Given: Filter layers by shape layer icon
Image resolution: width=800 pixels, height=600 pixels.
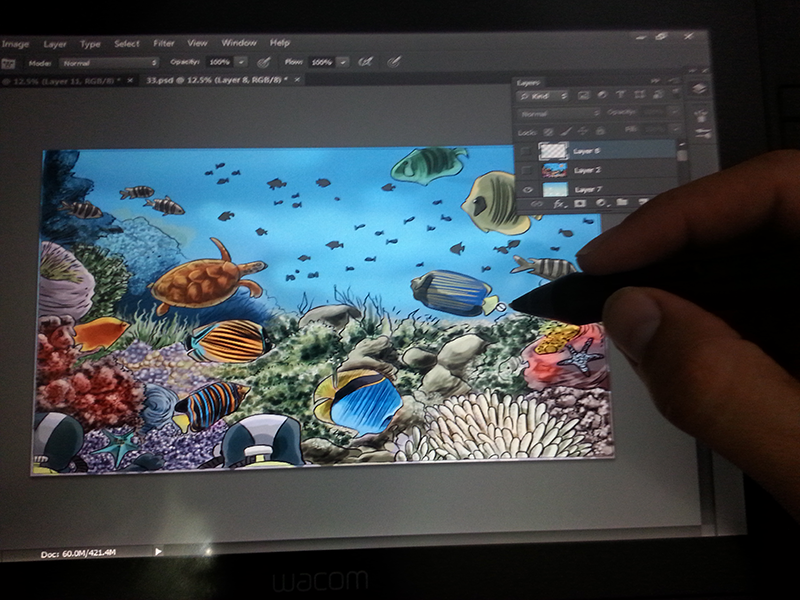Looking at the screenshot, I should click(639, 94).
